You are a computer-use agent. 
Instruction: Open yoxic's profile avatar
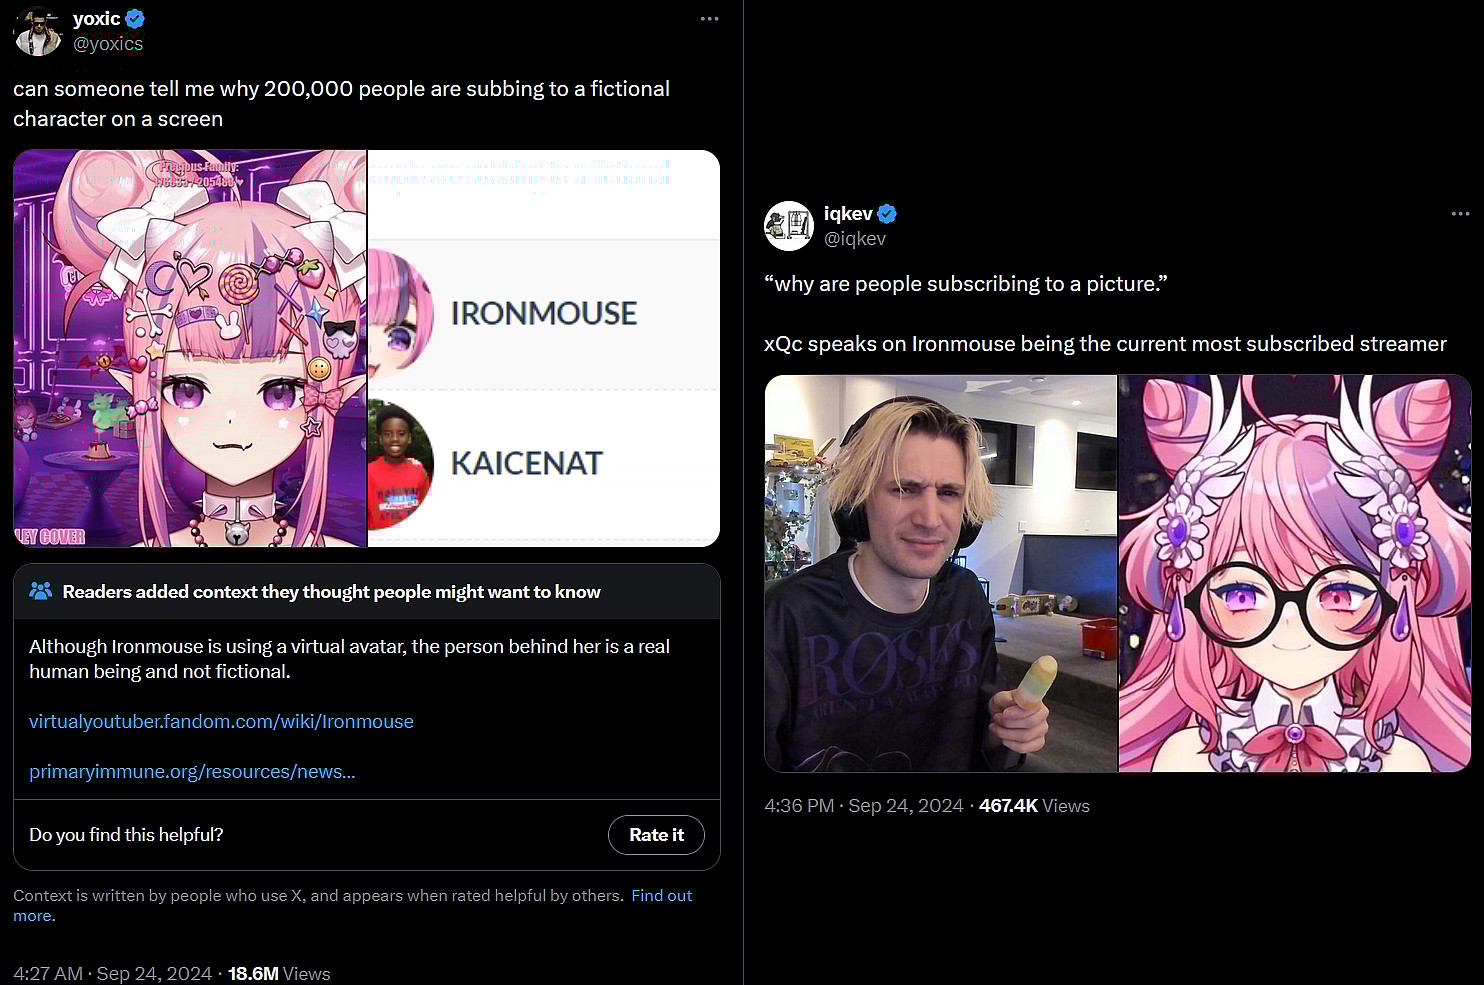click(x=38, y=31)
